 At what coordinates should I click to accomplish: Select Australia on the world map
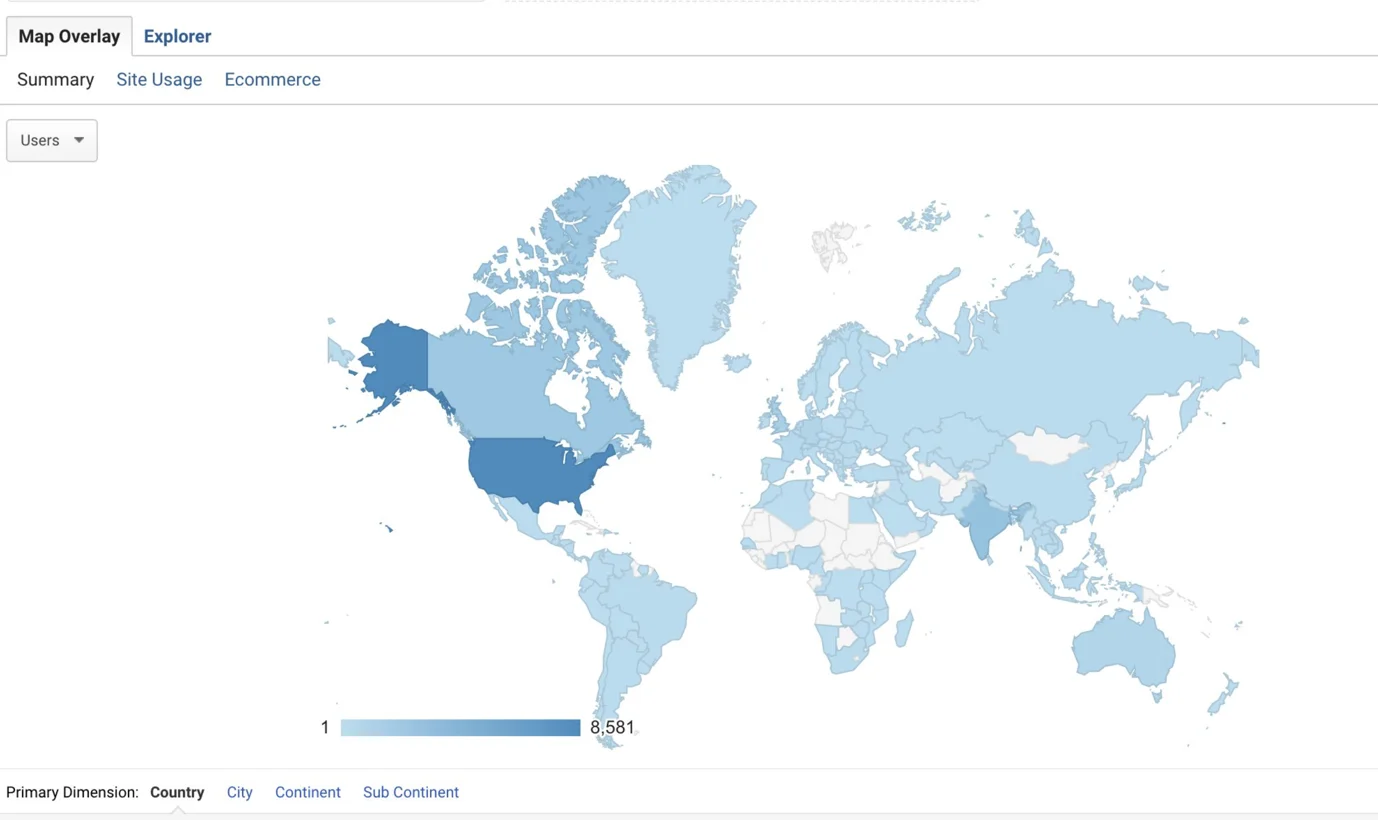tap(1122, 650)
